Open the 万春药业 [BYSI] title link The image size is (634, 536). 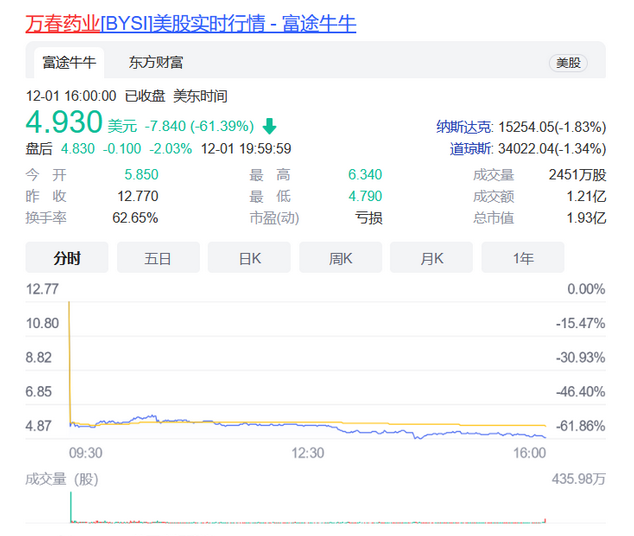190,22
